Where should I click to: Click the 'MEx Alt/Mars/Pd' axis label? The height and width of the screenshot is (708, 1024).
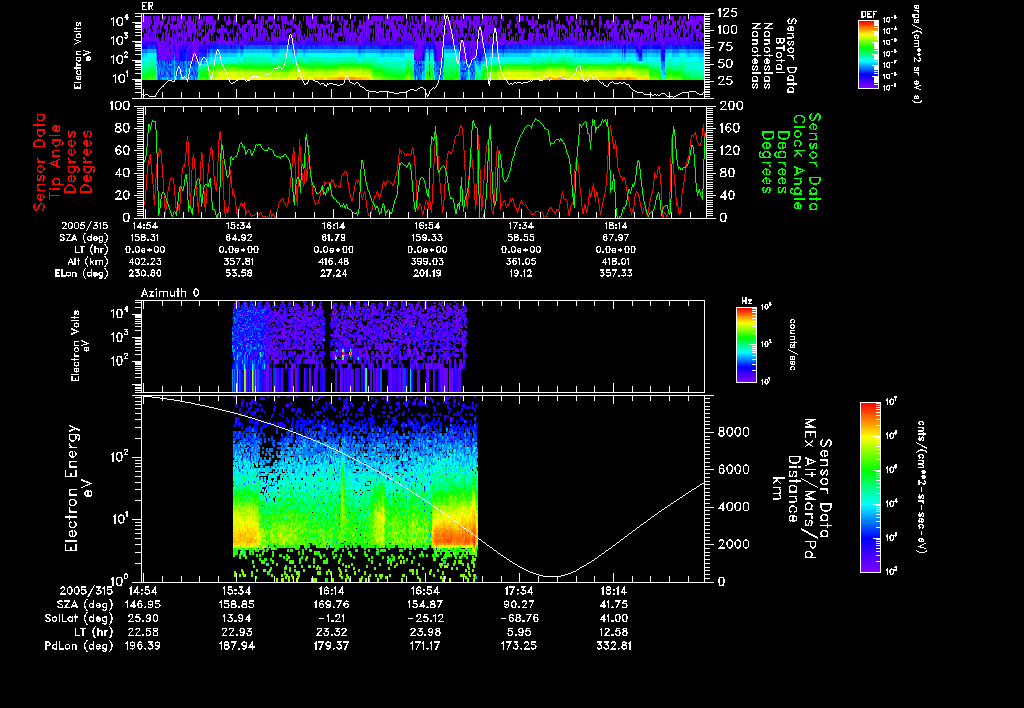pos(809,489)
